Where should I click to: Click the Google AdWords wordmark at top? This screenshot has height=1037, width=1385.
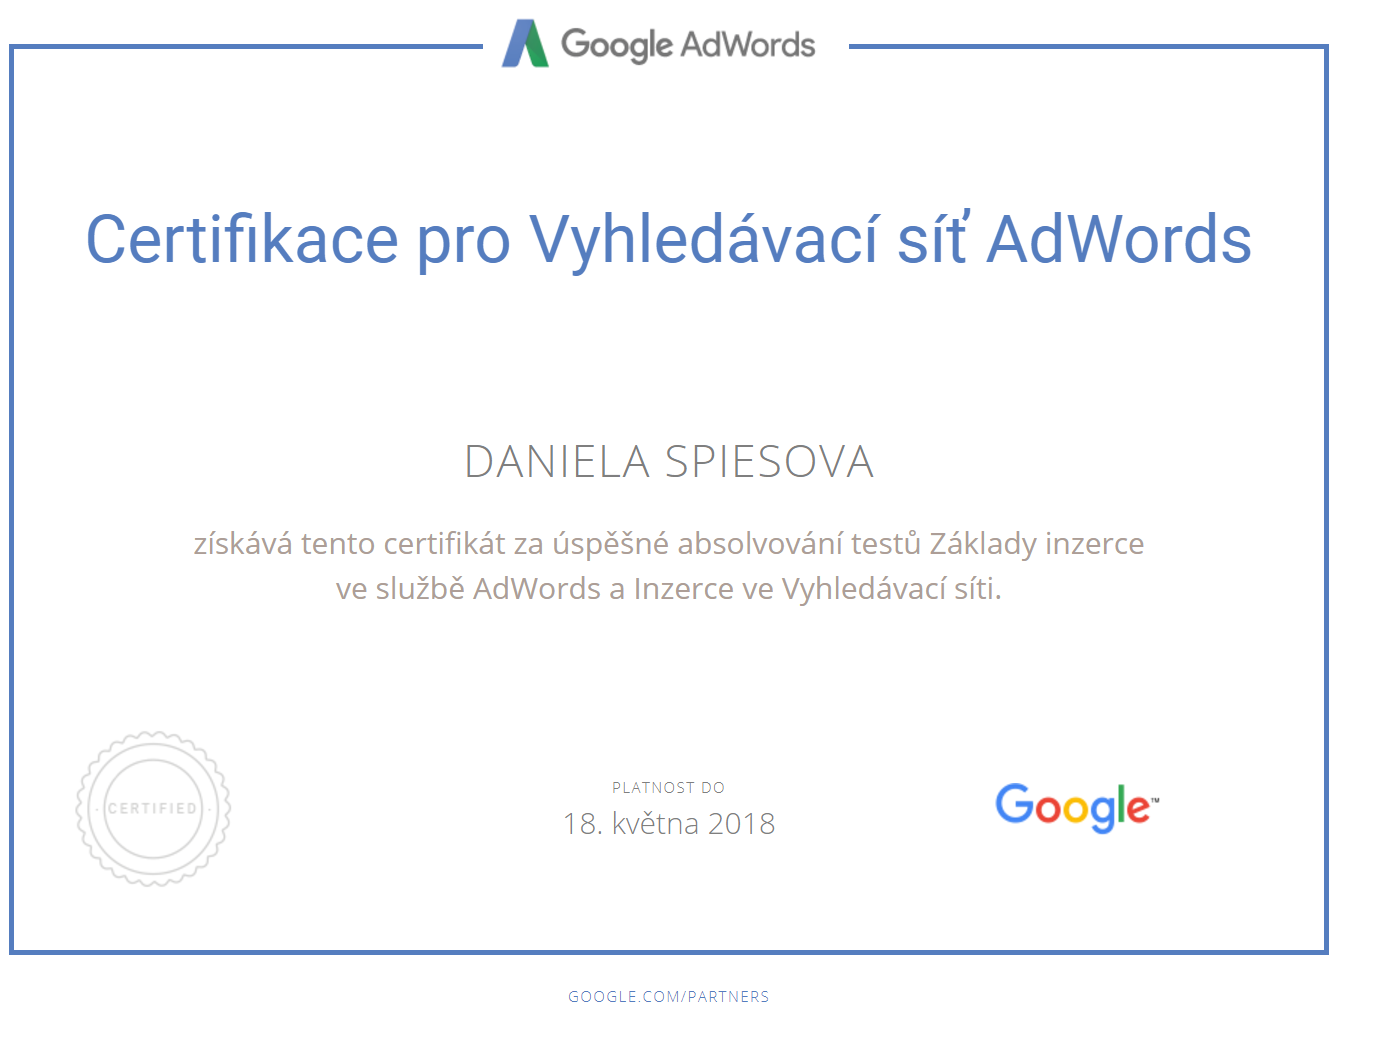click(688, 45)
